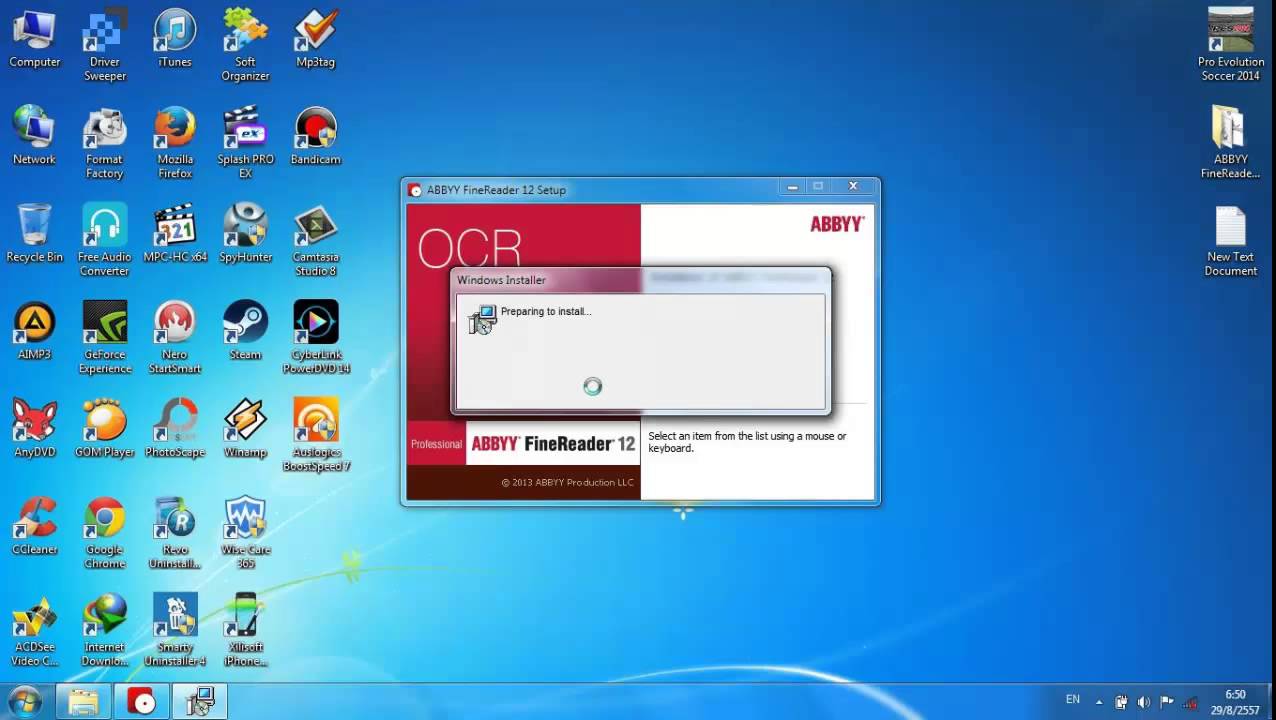Launch iTunes from the desktop
1276x720 pixels.
pos(175,40)
